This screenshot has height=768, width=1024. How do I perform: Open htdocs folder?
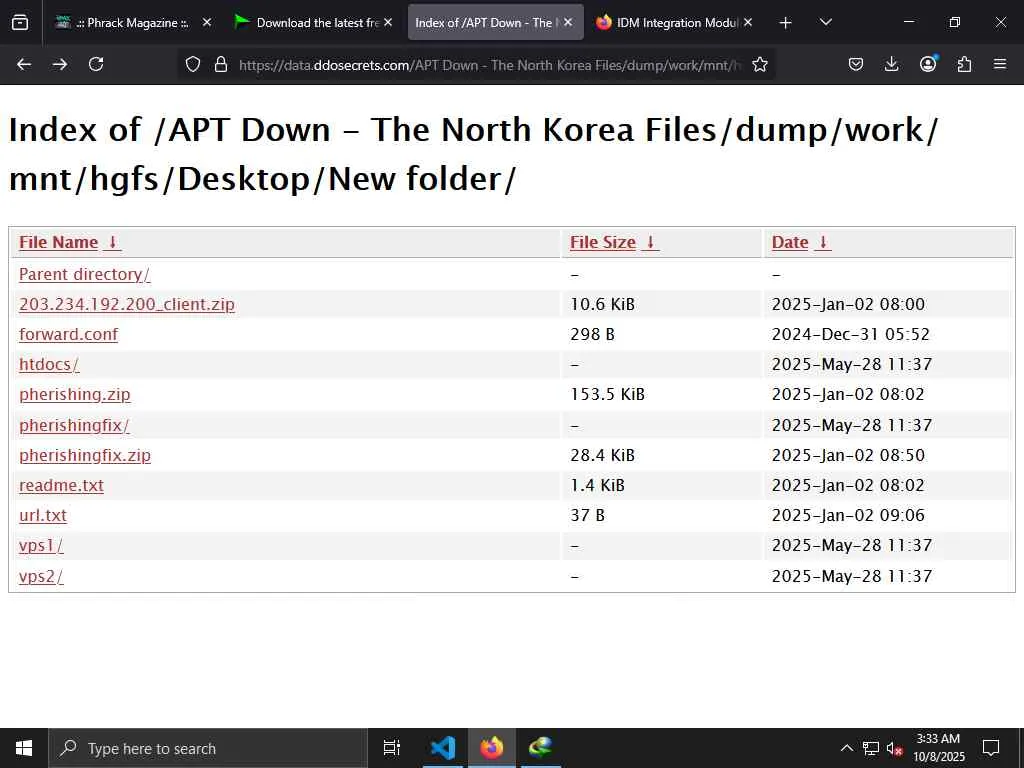coord(49,364)
